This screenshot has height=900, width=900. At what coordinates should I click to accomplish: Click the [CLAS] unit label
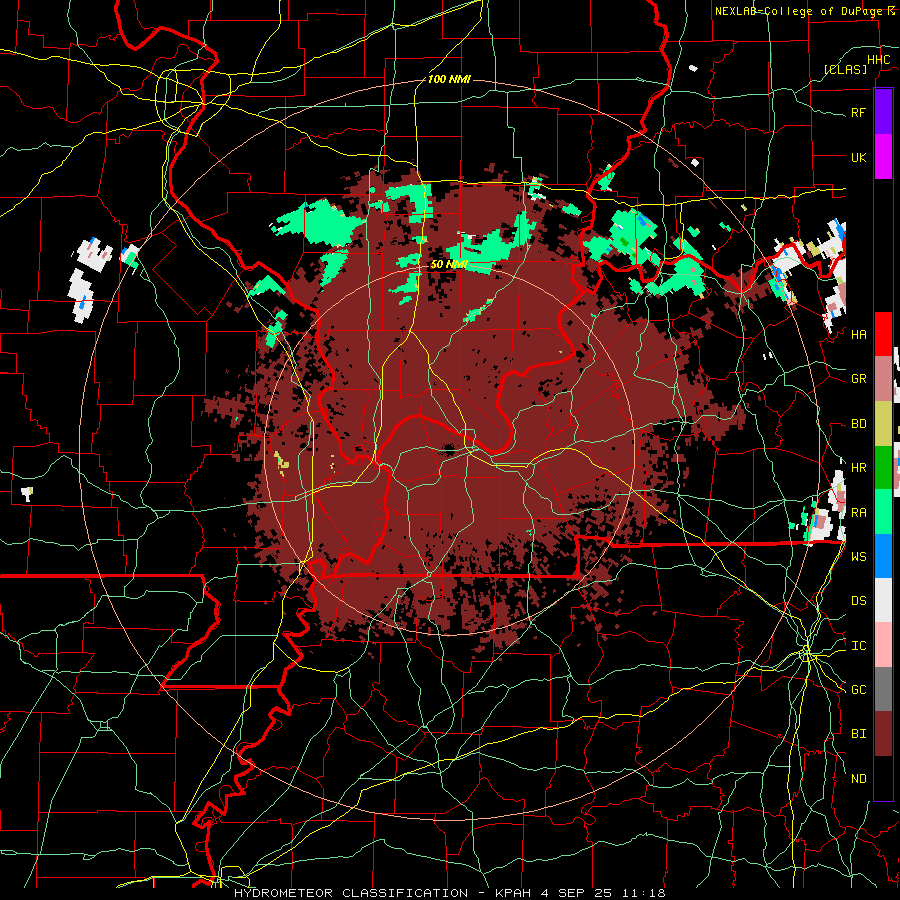click(845, 69)
